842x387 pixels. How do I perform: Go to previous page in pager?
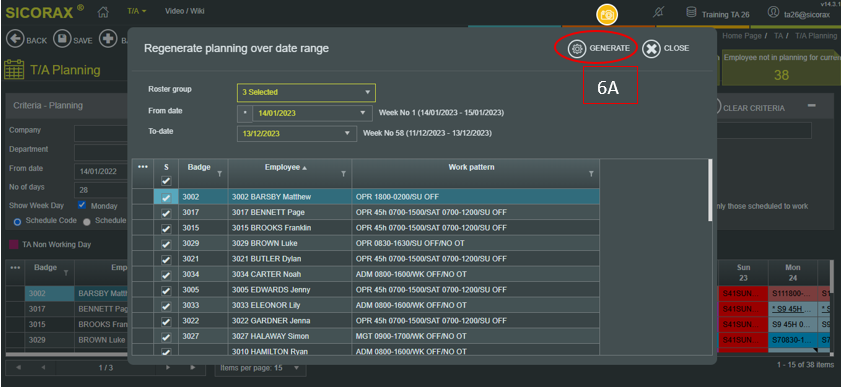click(x=43, y=368)
